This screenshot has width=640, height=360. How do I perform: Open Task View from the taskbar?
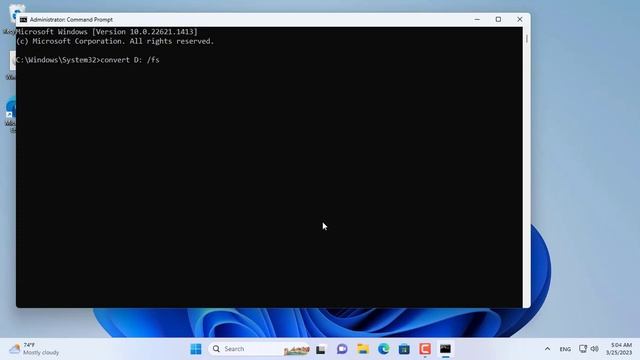(x=321, y=349)
